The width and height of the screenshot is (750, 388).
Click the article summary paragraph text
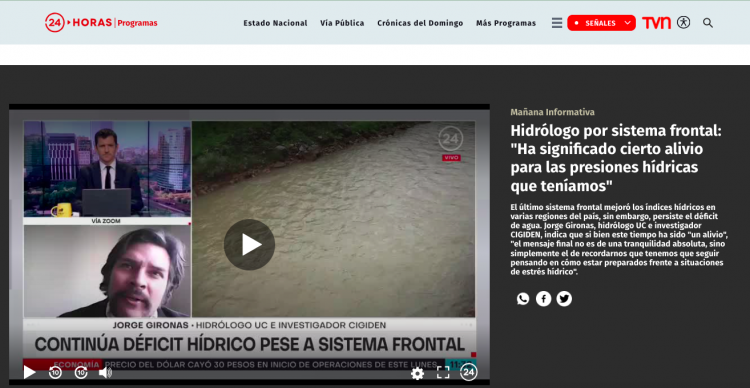pos(619,239)
